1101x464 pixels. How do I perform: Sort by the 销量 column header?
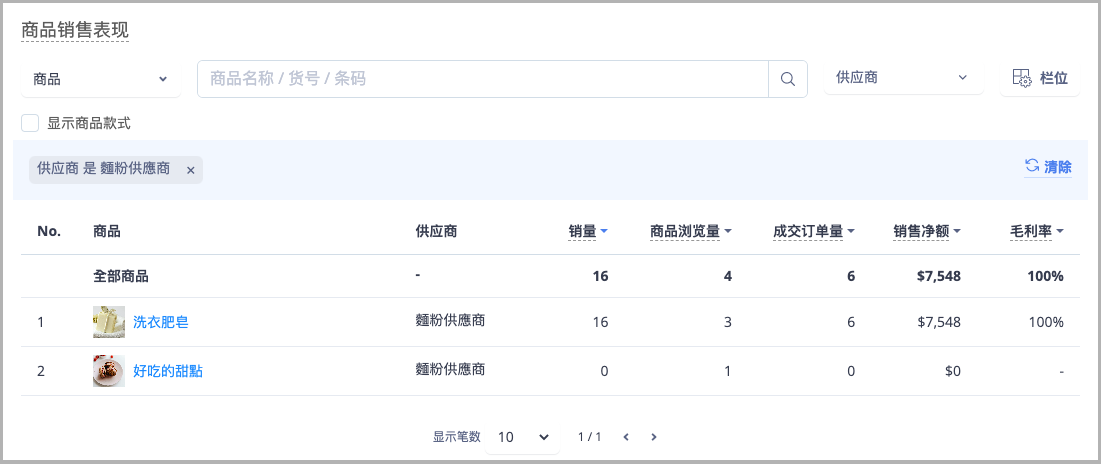[x=588, y=231]
